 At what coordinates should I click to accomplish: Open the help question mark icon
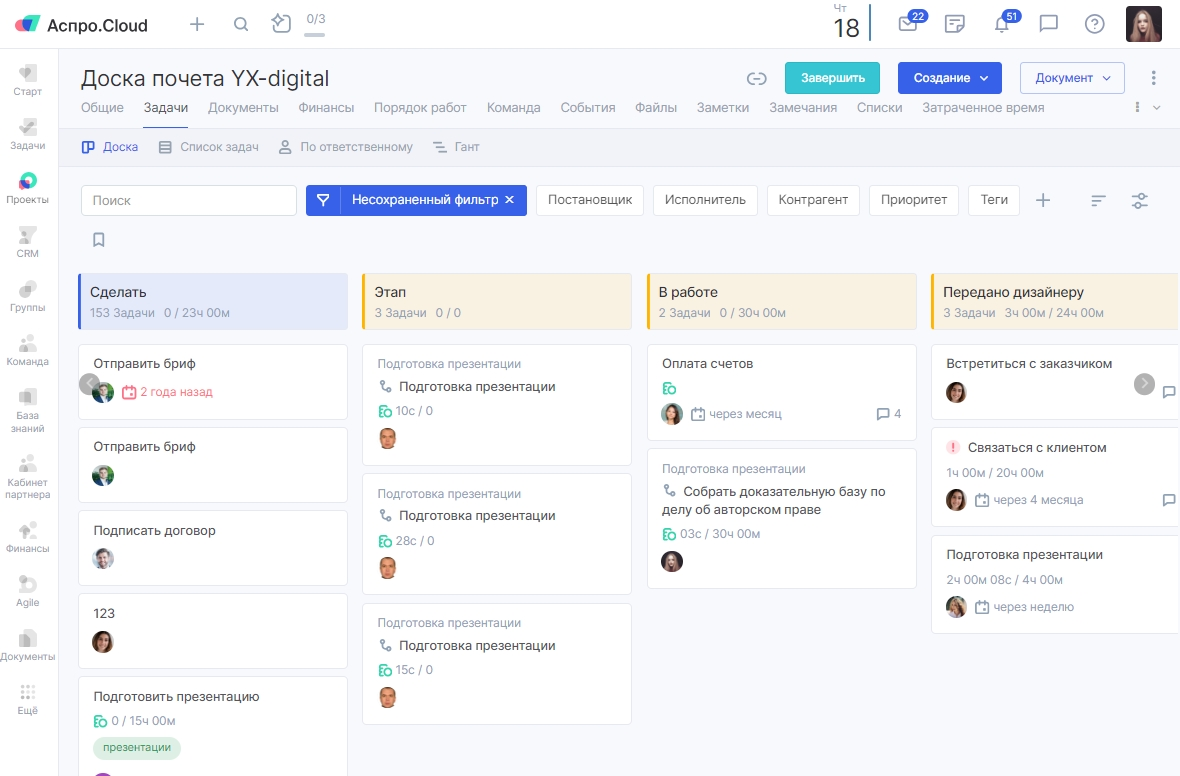tap(1095, 24)
